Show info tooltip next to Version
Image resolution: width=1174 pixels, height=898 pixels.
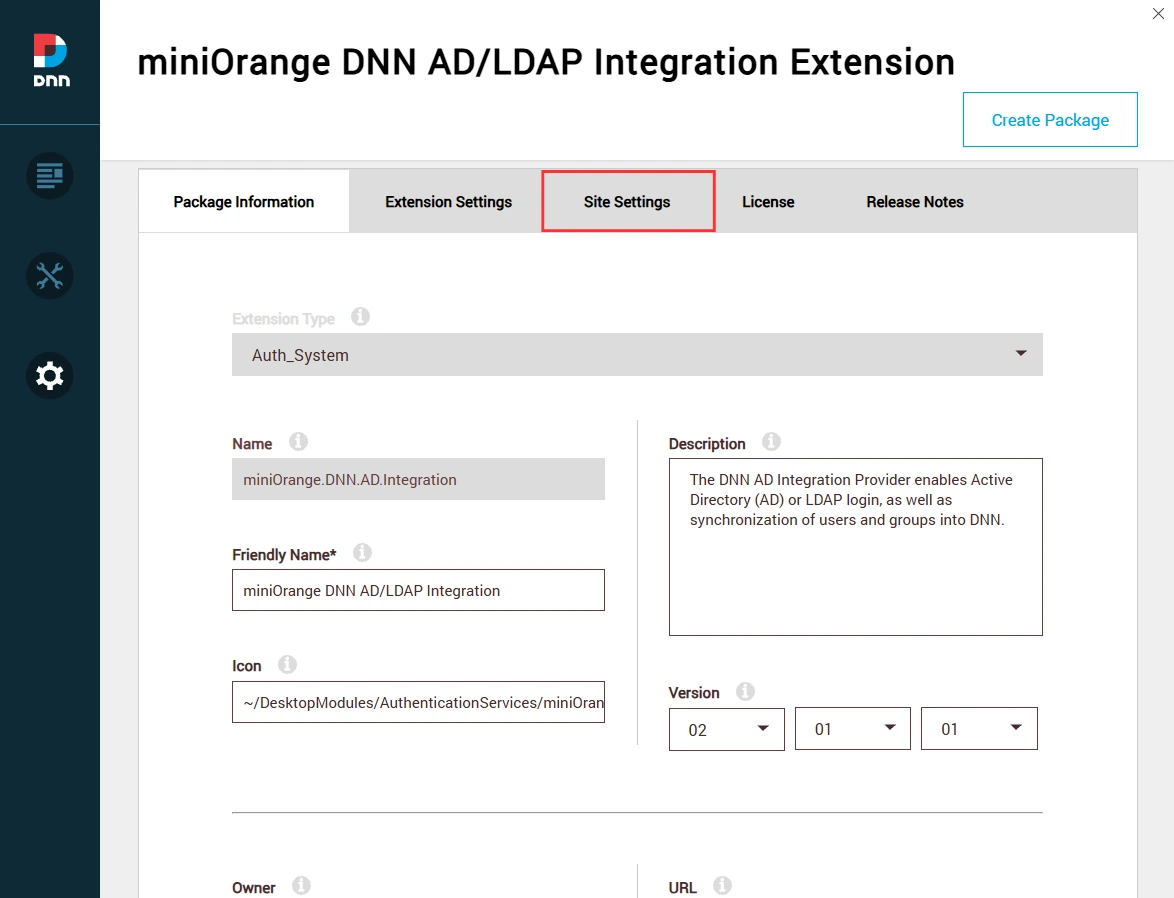tap(745, 691)
